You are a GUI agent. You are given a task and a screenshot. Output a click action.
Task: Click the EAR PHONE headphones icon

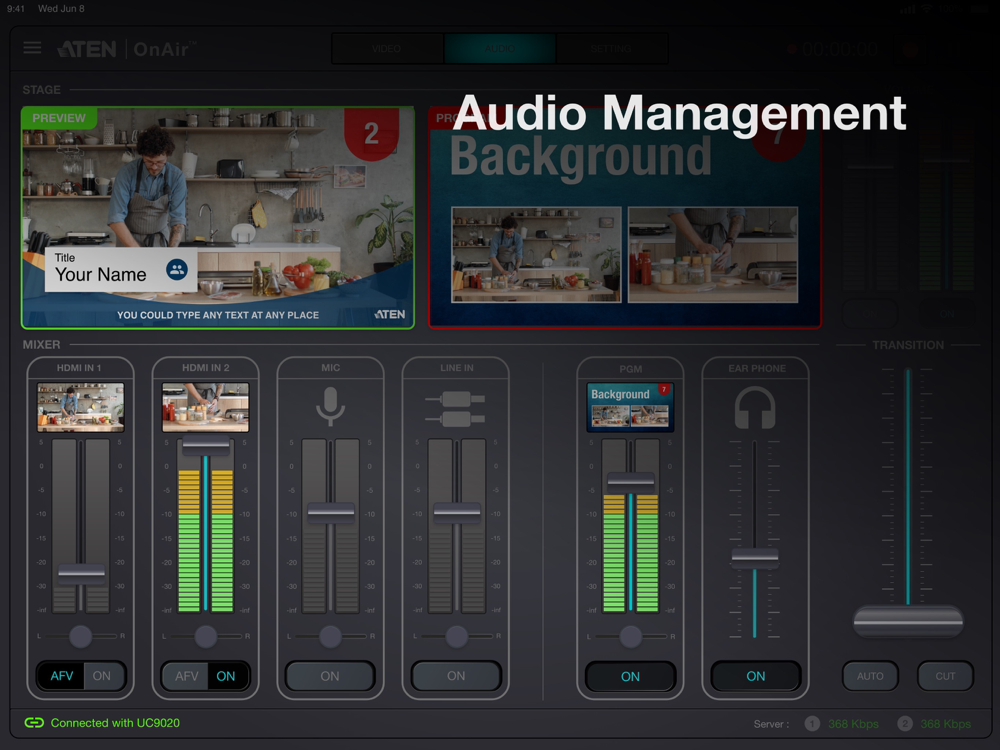755,409
